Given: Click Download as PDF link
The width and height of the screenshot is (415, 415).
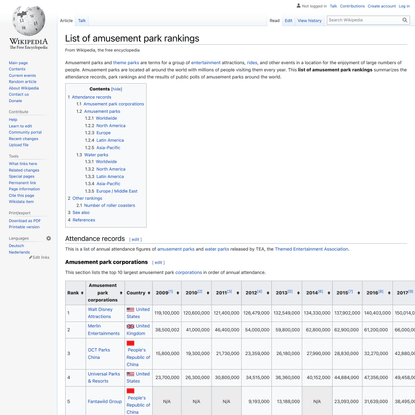Looking at the screenshot, I should coord(25,221).
